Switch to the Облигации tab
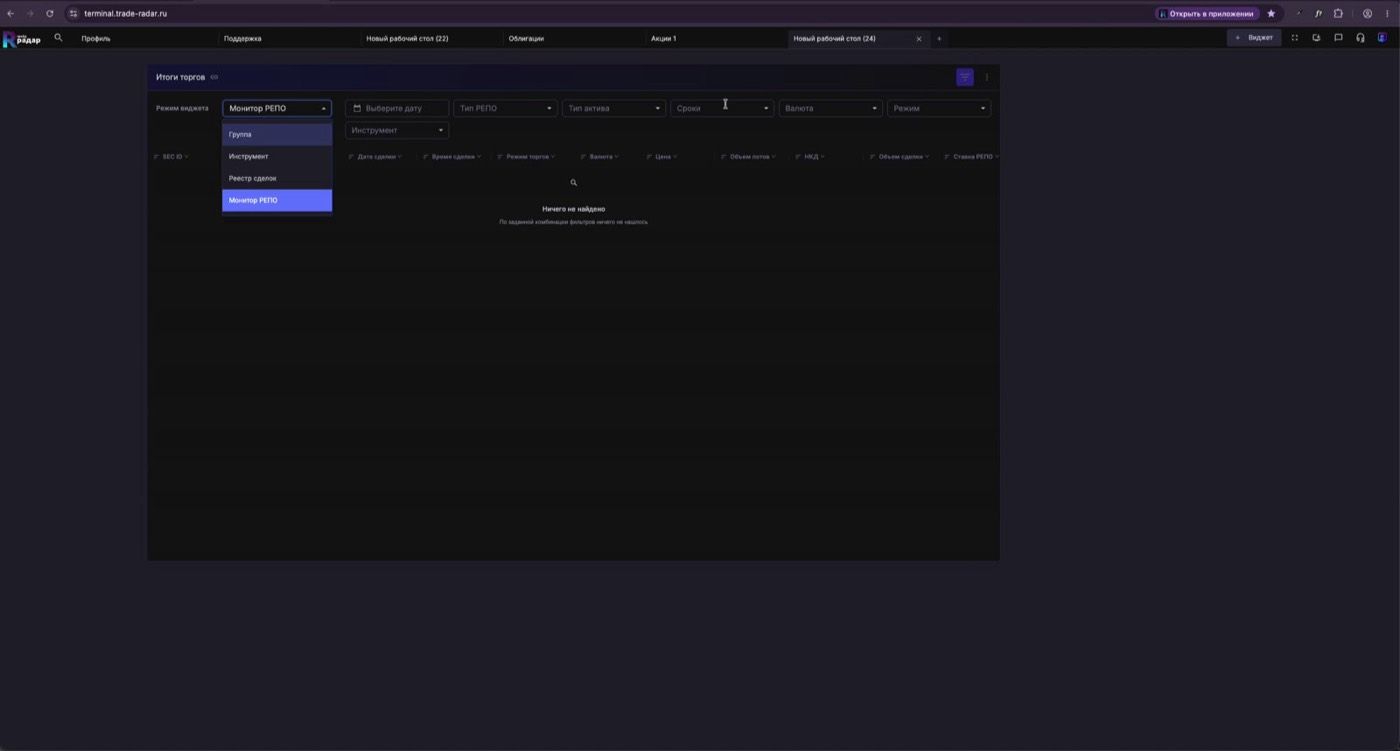Image resolution: width=1400 pixels, height=751 pixels. [x=526, y=39]
